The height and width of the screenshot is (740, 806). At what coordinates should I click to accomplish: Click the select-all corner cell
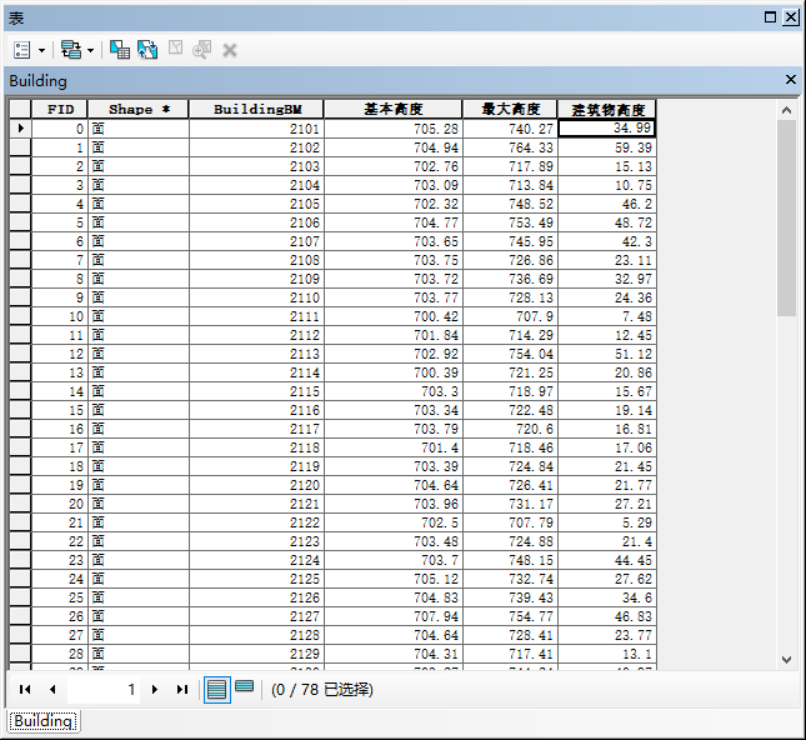click(21, 109)
